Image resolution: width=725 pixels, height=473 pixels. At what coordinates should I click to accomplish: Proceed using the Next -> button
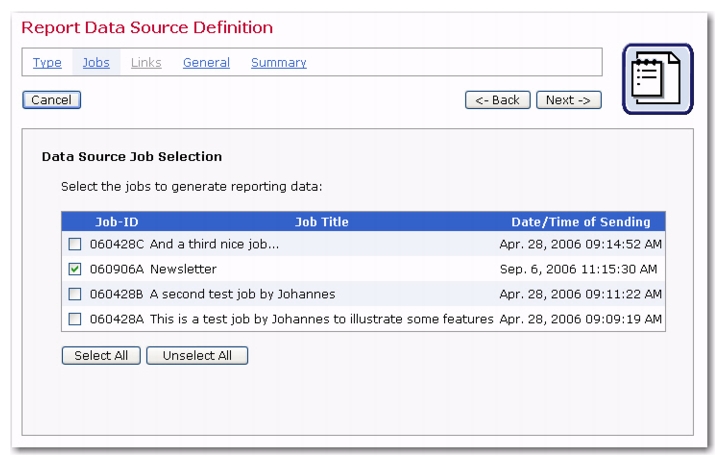point(569,100)
